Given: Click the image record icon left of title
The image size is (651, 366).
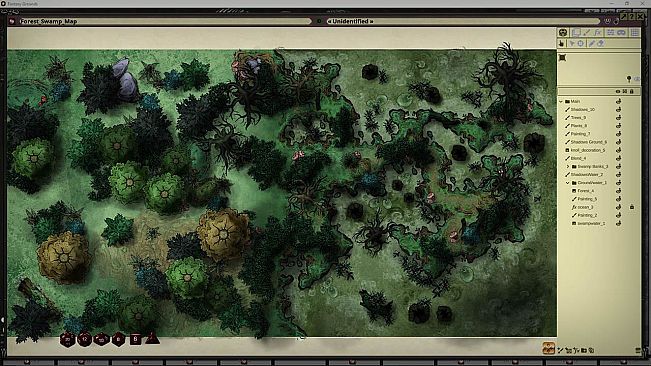Looking at the screenshot, I should point(12,21).
